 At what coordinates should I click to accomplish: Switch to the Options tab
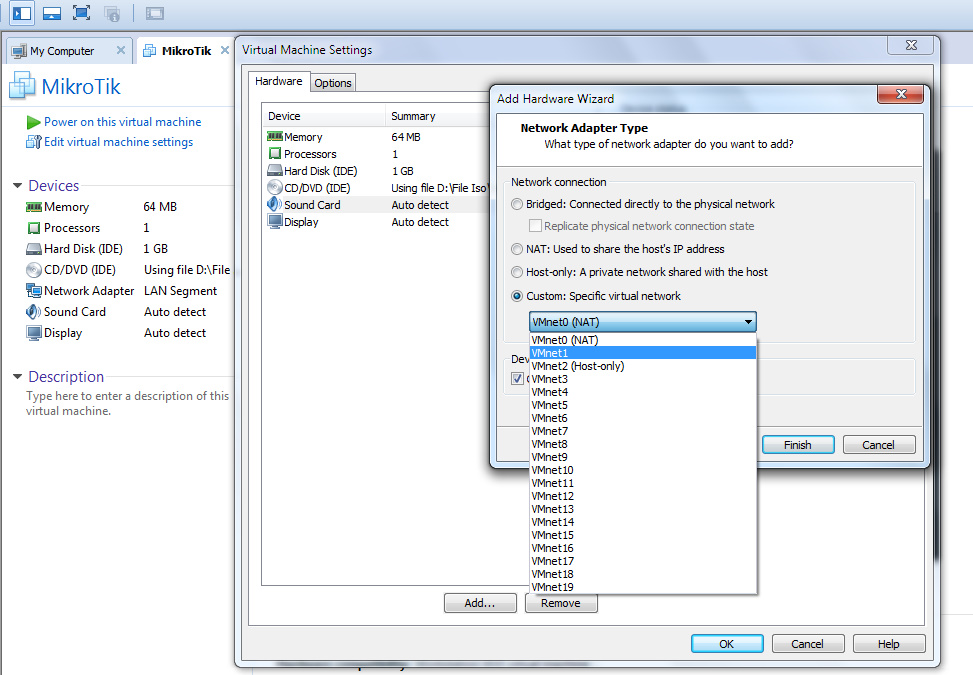(333, 83)
